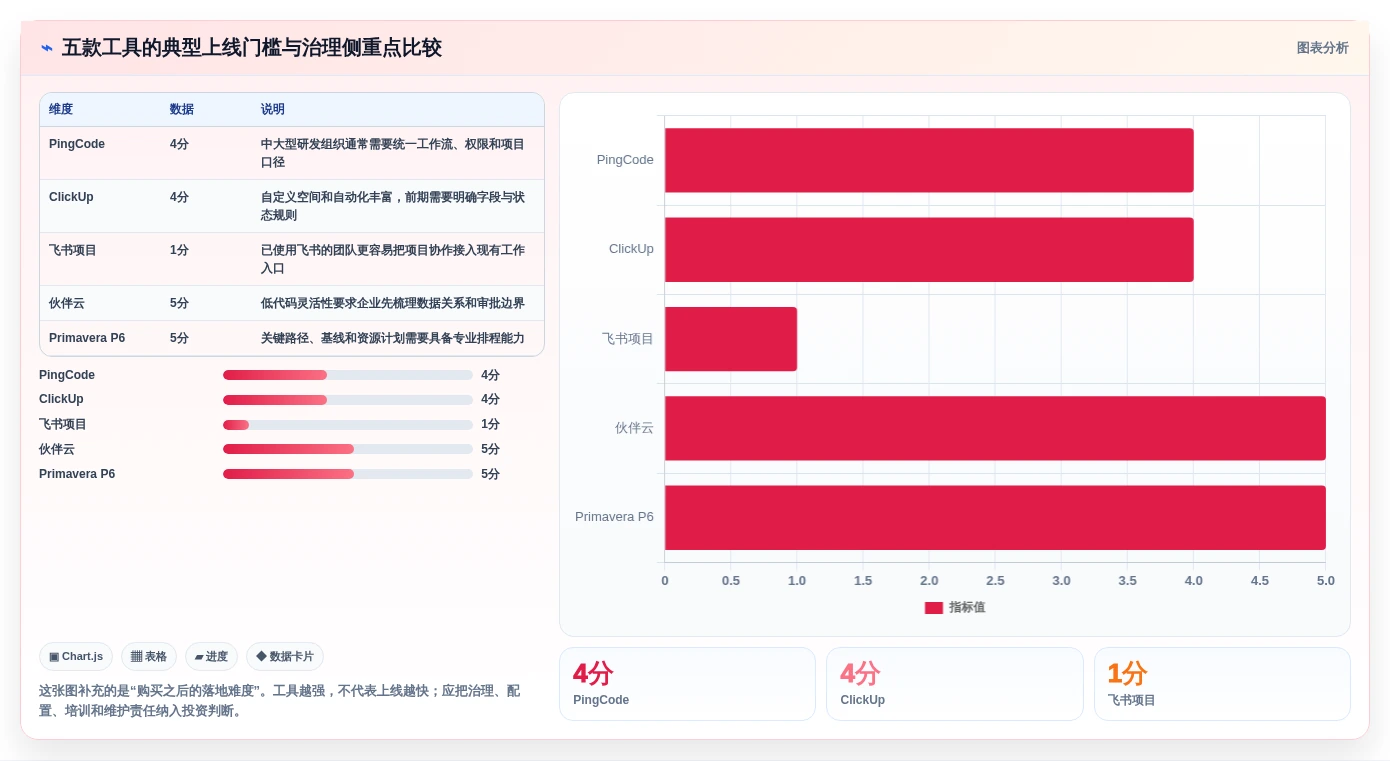Image resolution: width=1390 pixels, height=761 pixels.
Task: Click the Primavera P6 y-axis label in chart
Action: [614, 517]
